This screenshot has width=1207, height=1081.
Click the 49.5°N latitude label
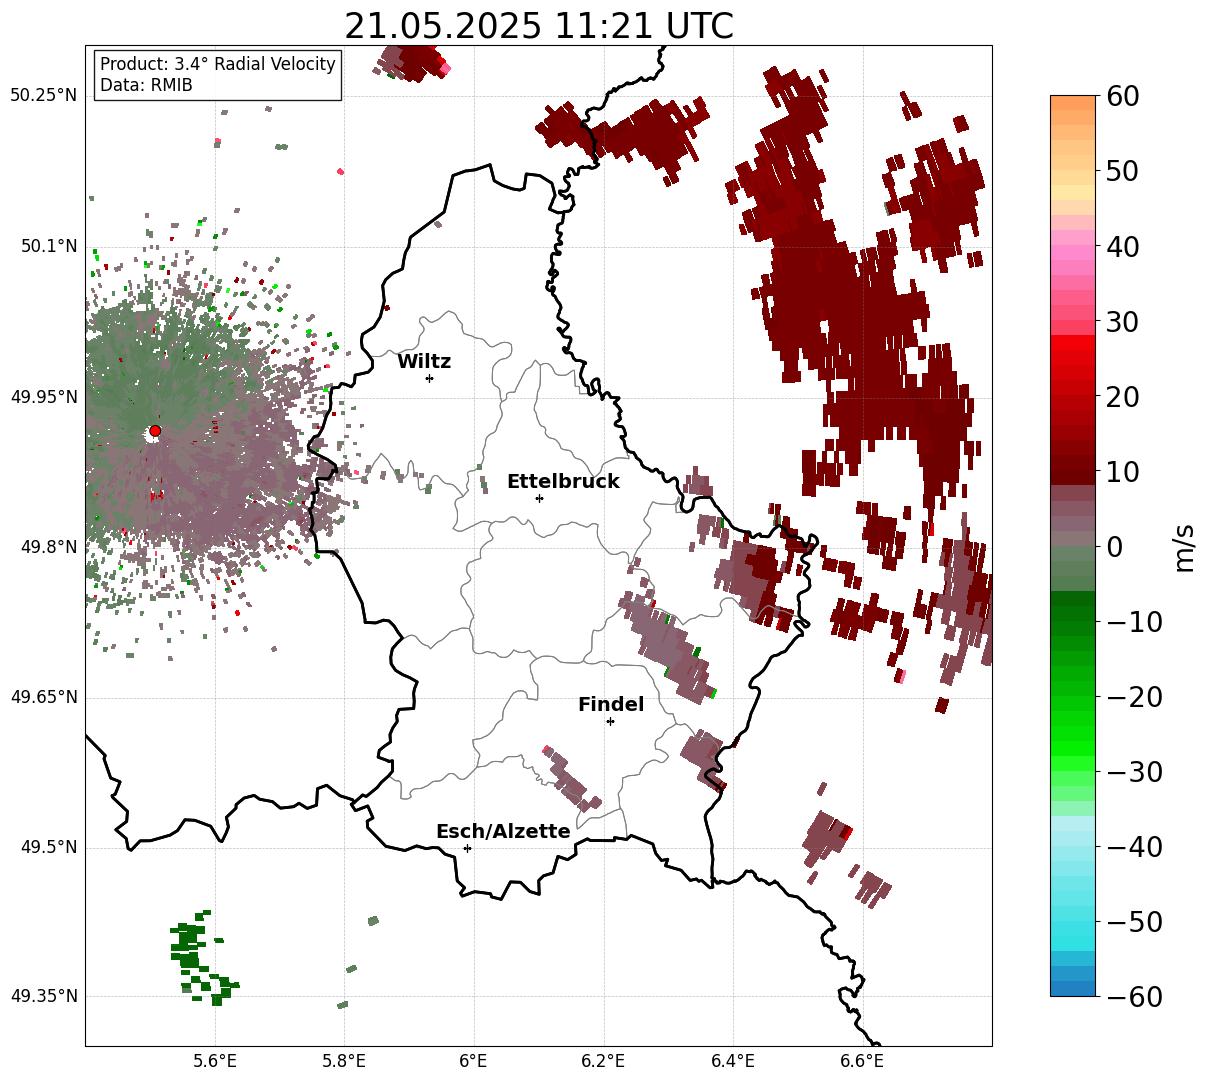(x=48, y=847)
